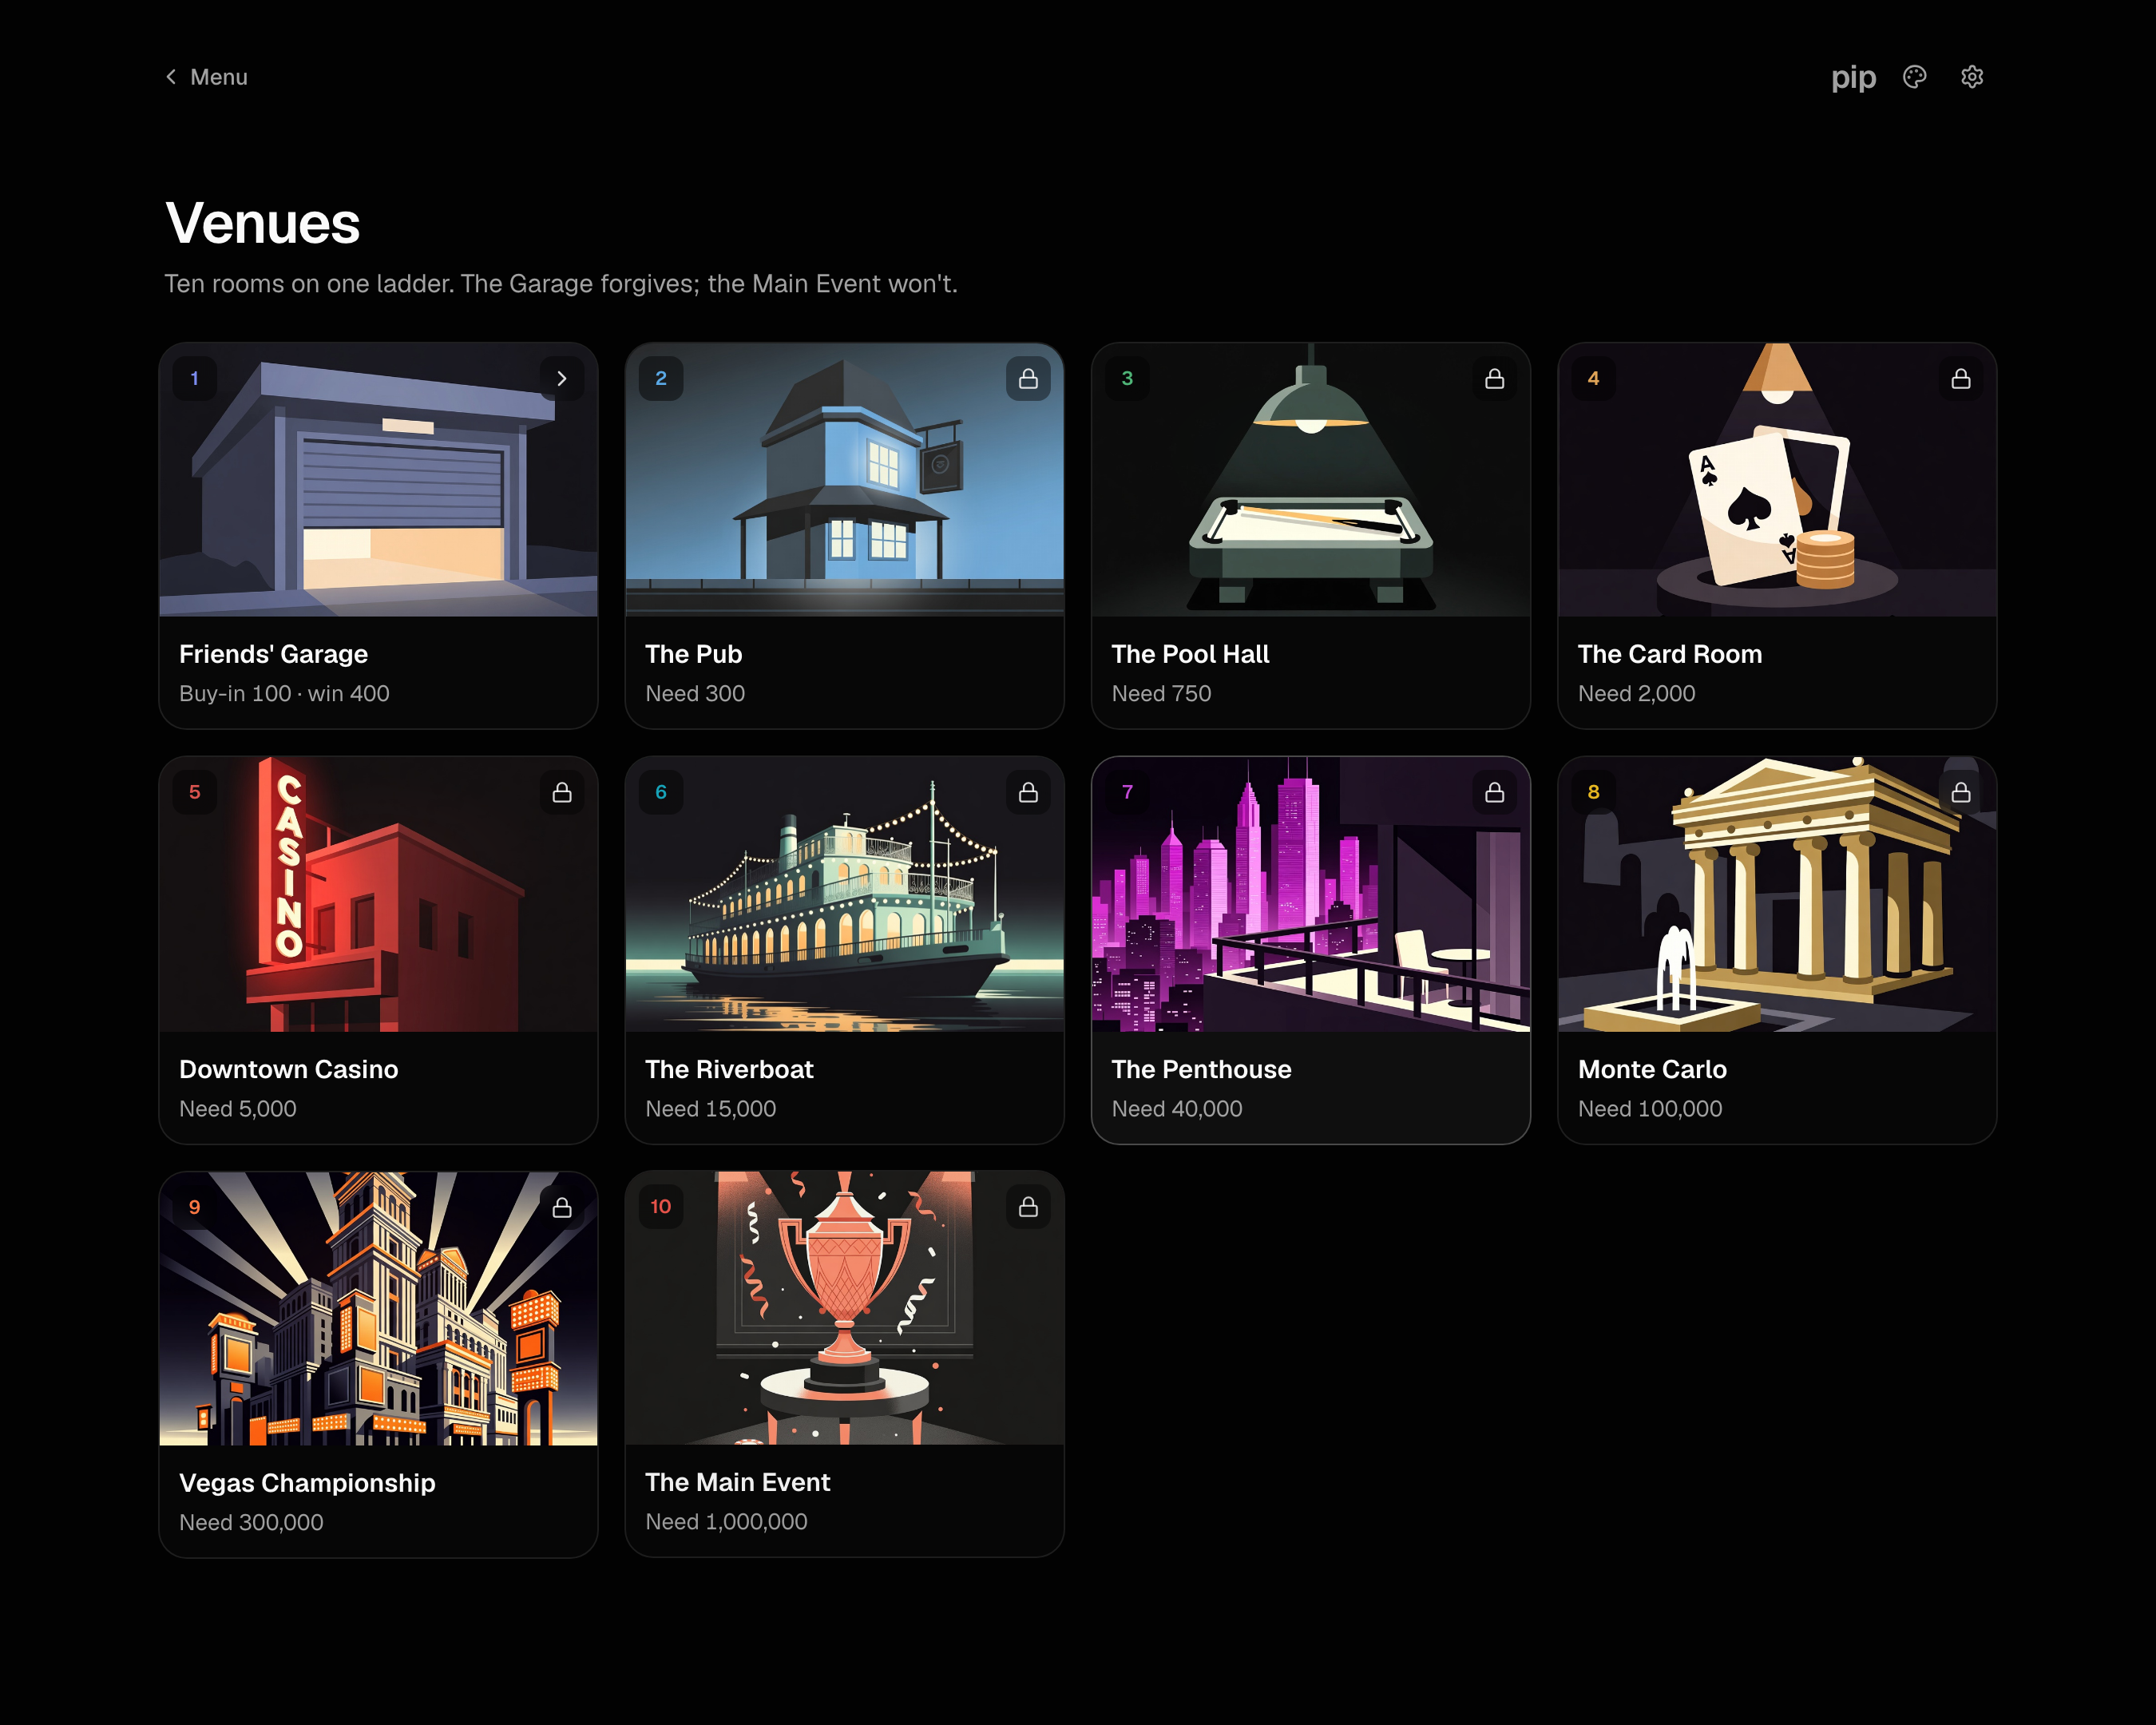This screenshot has height=1725, width=2156.
Task: Click 'Need 100,000' under Monte Carlo
Action: point(1650,1109)
